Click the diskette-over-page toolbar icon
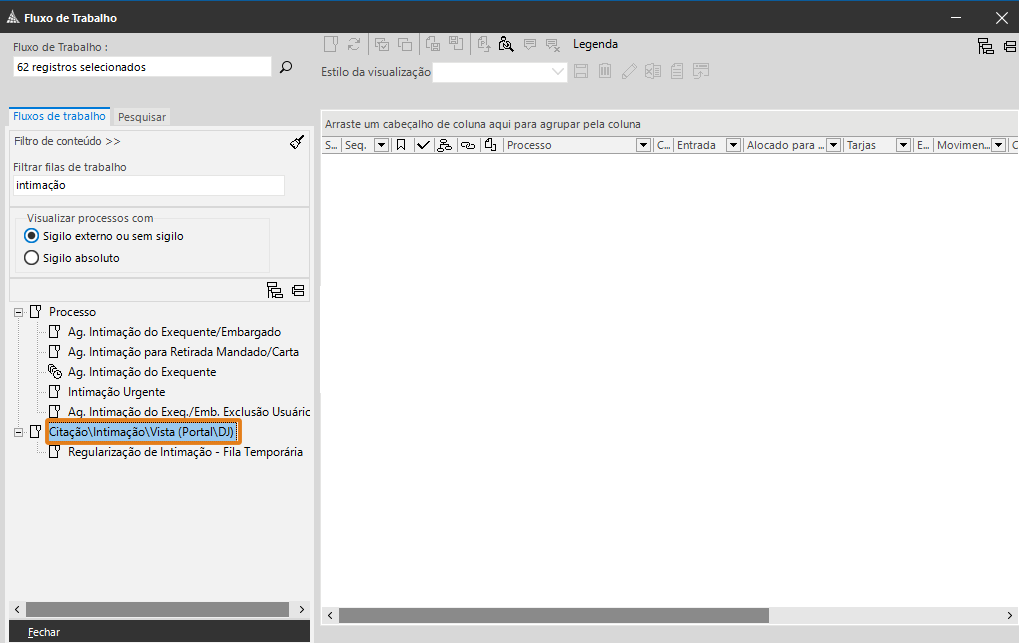This screenshot has height=643, width=1019. pos(456,44)
